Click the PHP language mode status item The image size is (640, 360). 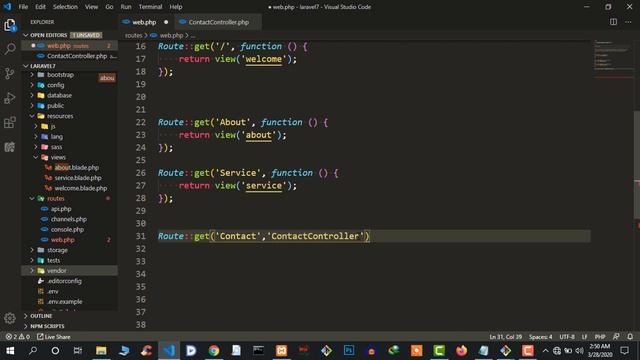(x=600, y=337)
